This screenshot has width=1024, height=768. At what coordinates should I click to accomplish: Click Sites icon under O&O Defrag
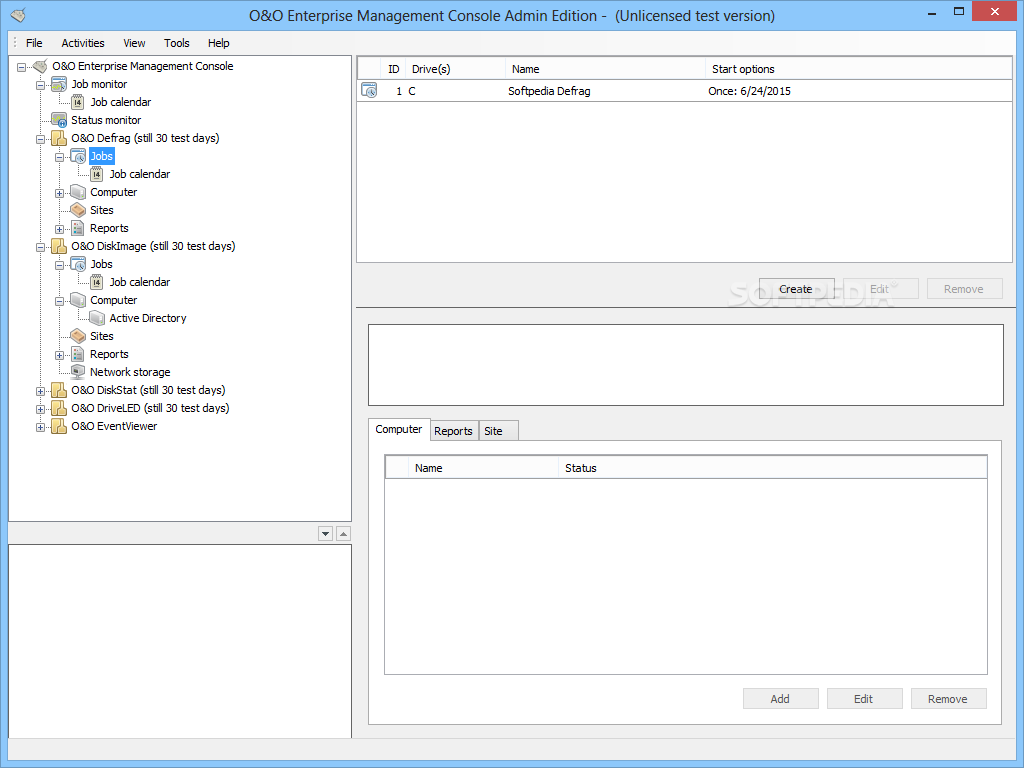pos(78,210)
